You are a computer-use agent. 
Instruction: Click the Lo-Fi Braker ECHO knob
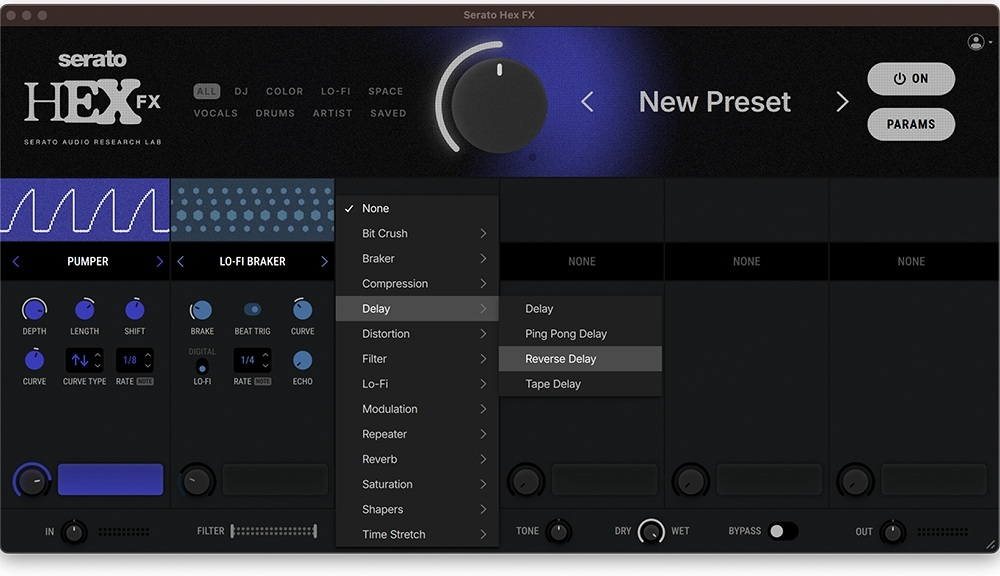click(x=302, y=360)
